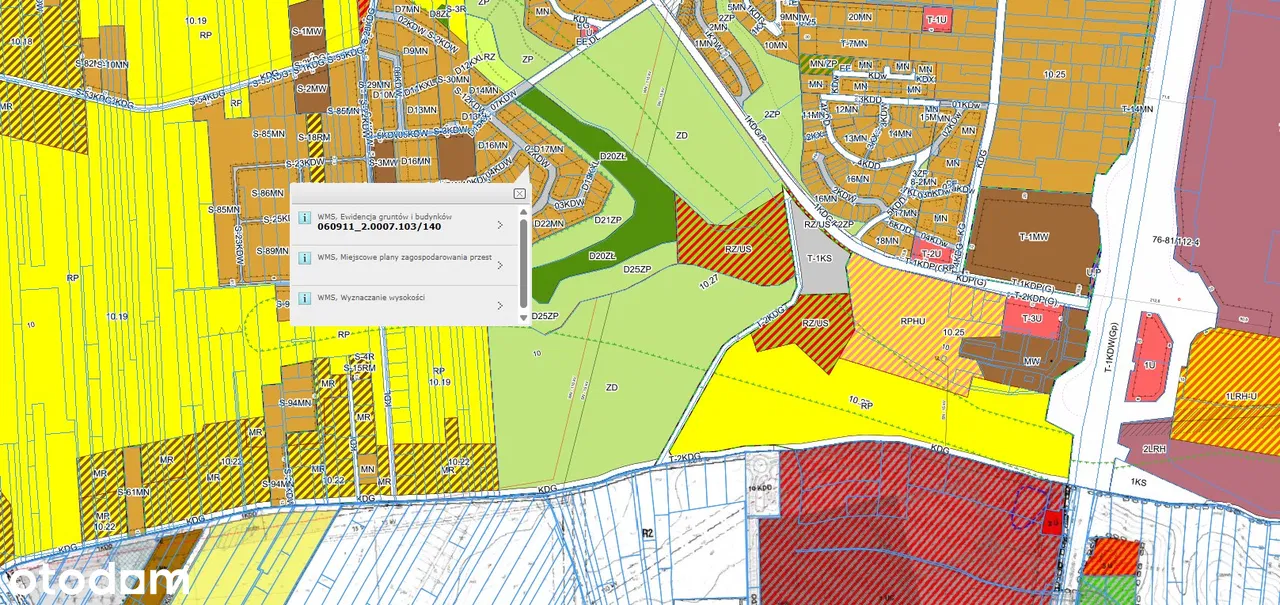Close the WMS info popup
Viewport: 1280px width, 605px height.
tap(519, 193)
